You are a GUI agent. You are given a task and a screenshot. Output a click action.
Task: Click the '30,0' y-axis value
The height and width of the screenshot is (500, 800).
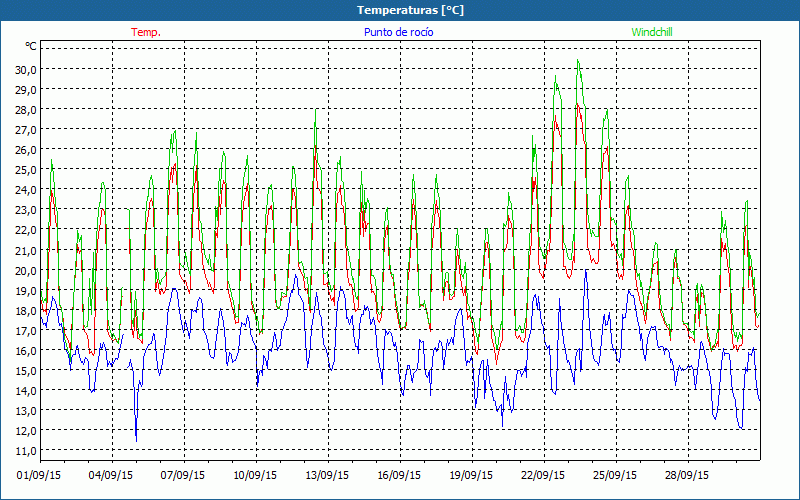click(x=26, y=70)
